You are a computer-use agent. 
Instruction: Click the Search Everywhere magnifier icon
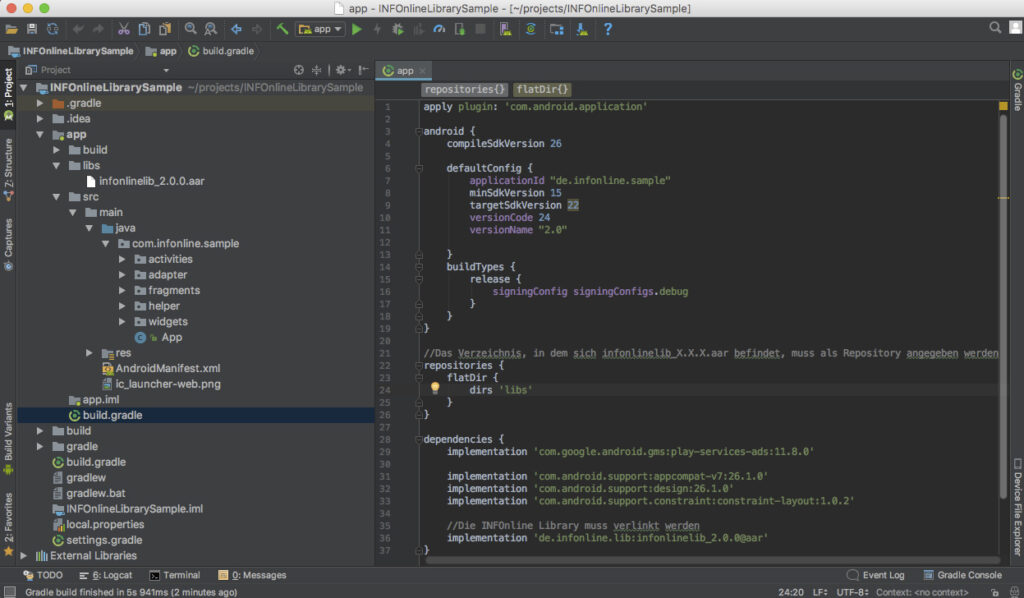[x=995, y=28]
